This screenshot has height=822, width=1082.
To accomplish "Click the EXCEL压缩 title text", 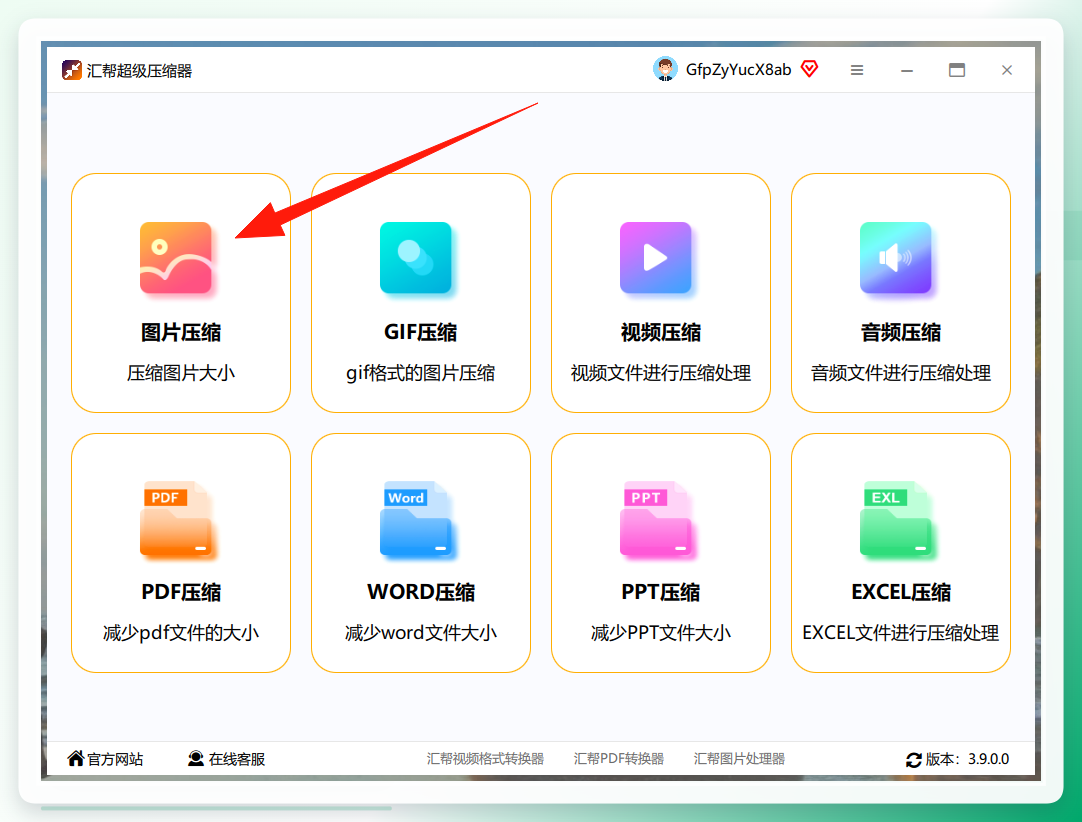I will coord(901,592).
